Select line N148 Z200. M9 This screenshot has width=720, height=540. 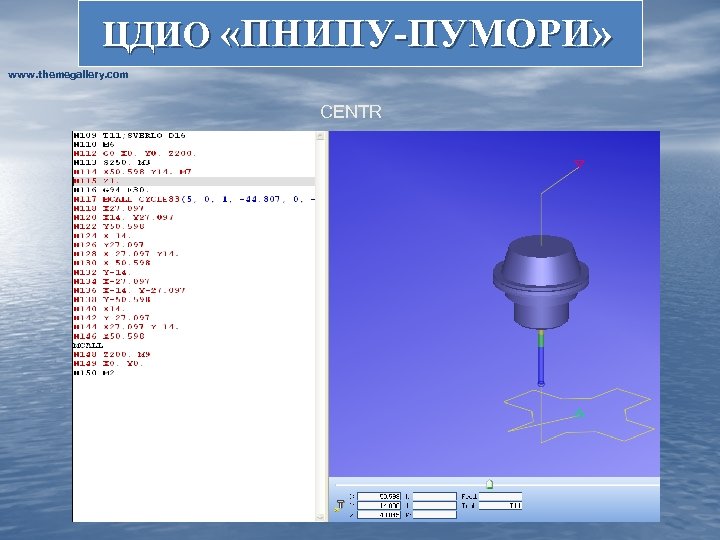point(112,354)
